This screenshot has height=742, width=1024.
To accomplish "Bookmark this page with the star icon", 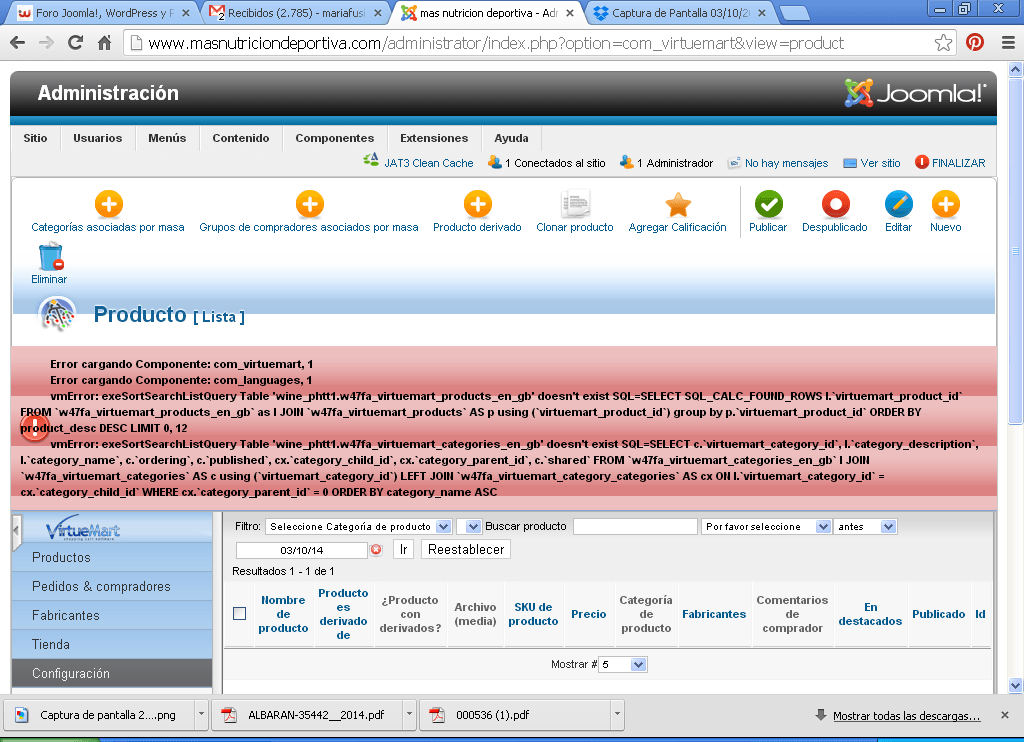I will pos(943,43).
